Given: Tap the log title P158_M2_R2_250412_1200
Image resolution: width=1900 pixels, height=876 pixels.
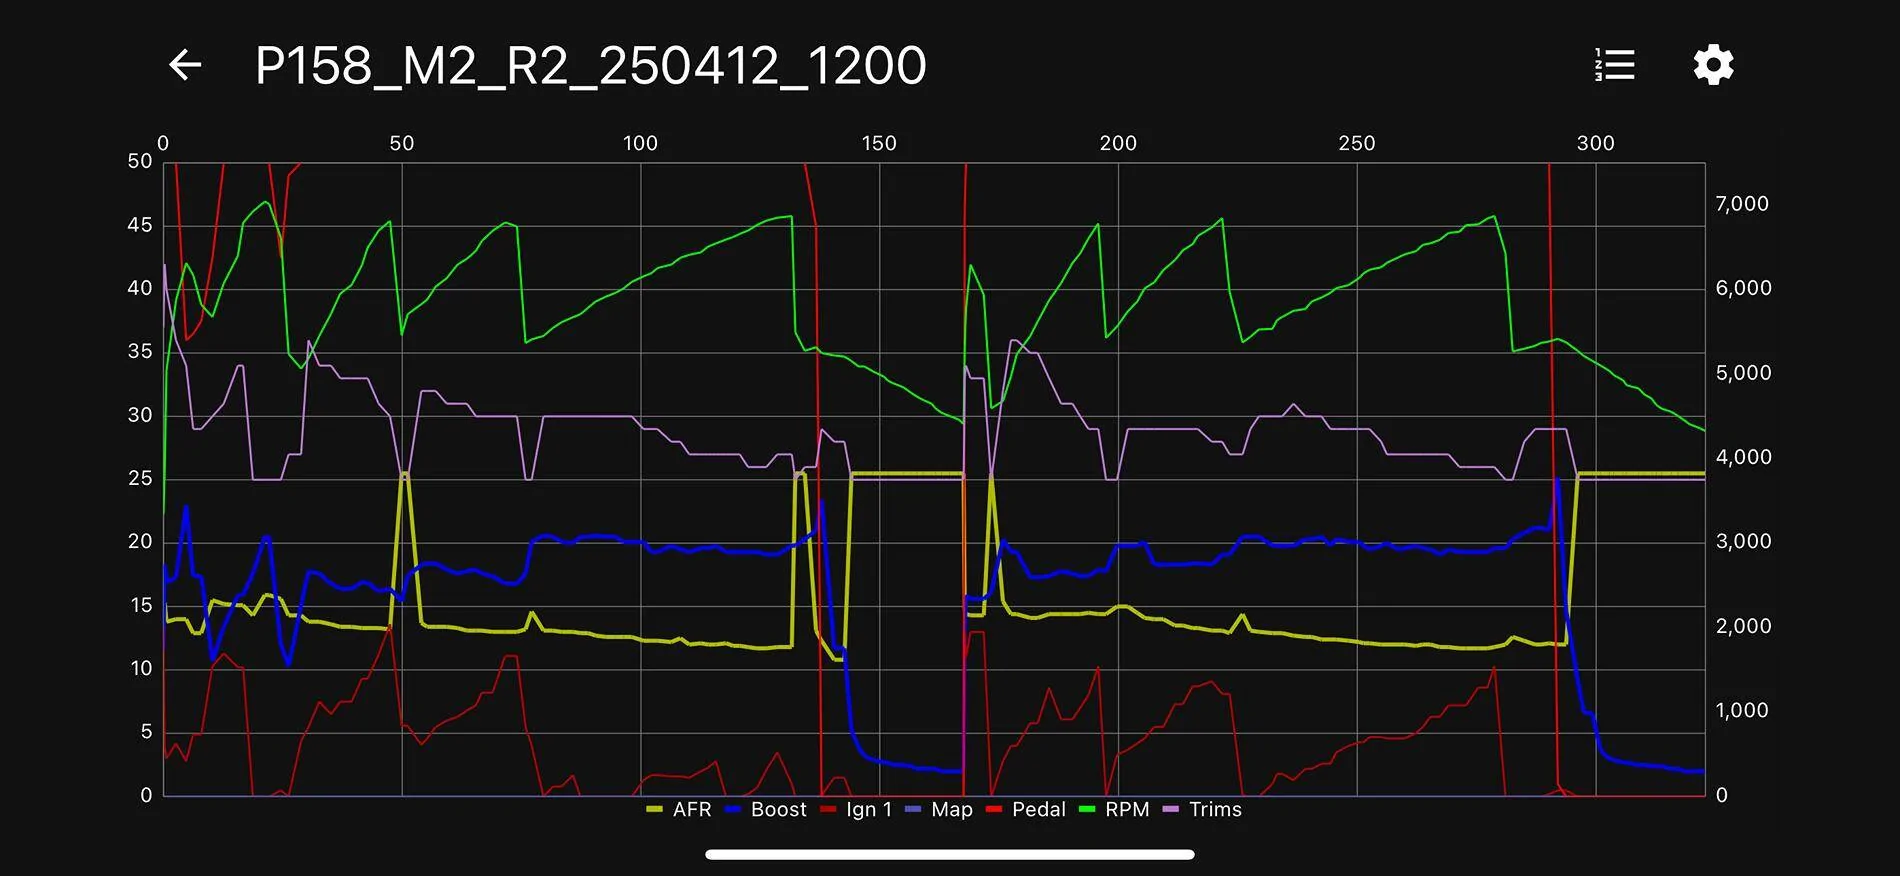Looking at the screenshot, I should (591, 66).
